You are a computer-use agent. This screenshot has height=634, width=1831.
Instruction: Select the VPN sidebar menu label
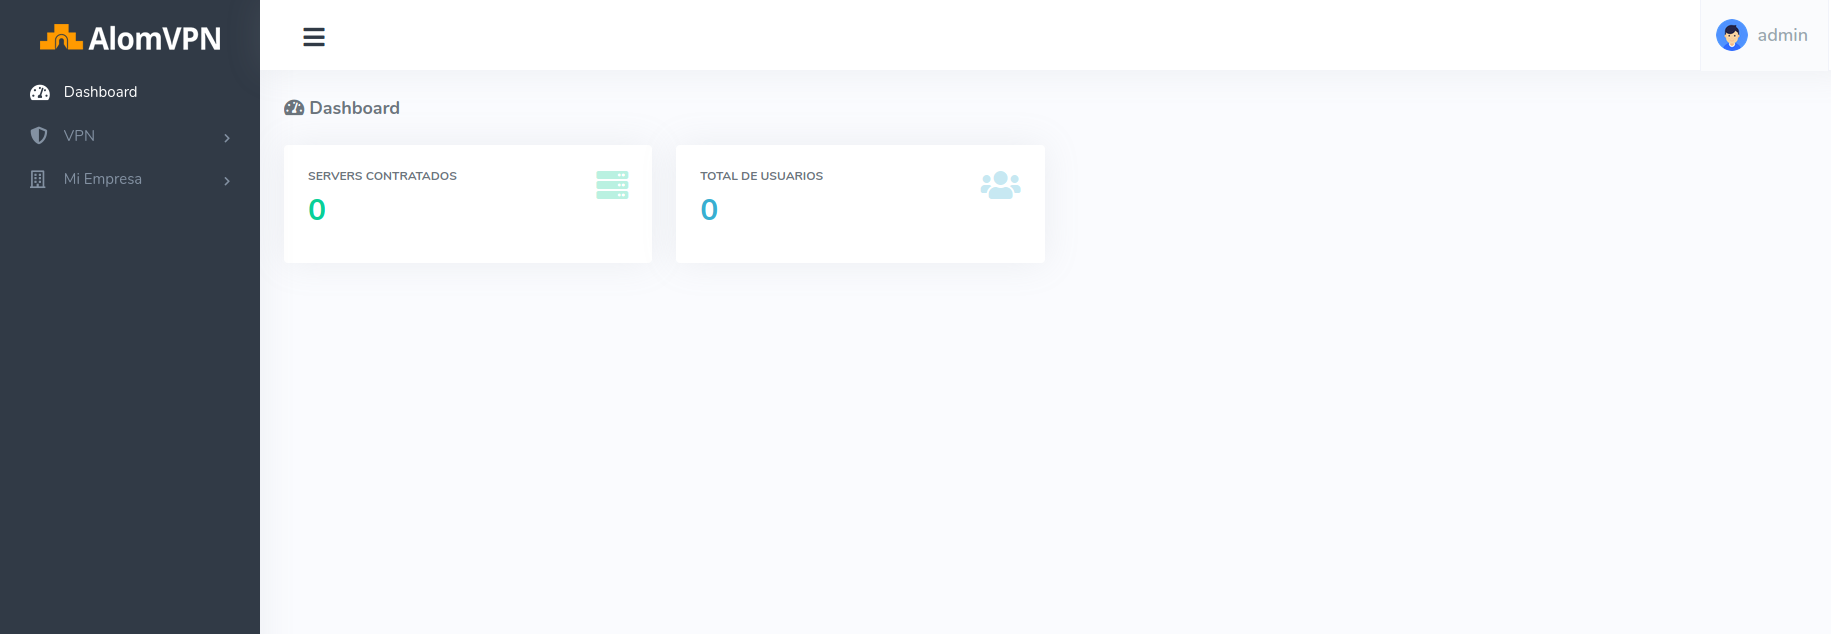coord(79,136)
